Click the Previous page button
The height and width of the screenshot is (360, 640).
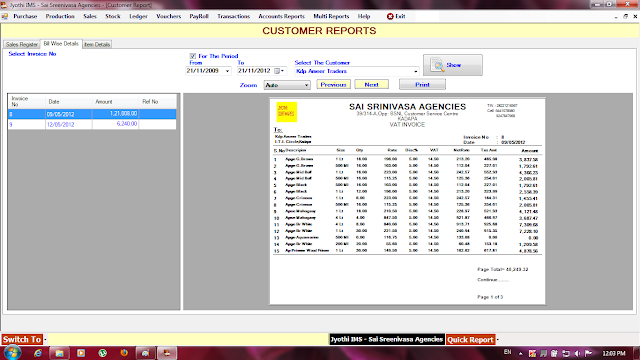pos(333,84)
